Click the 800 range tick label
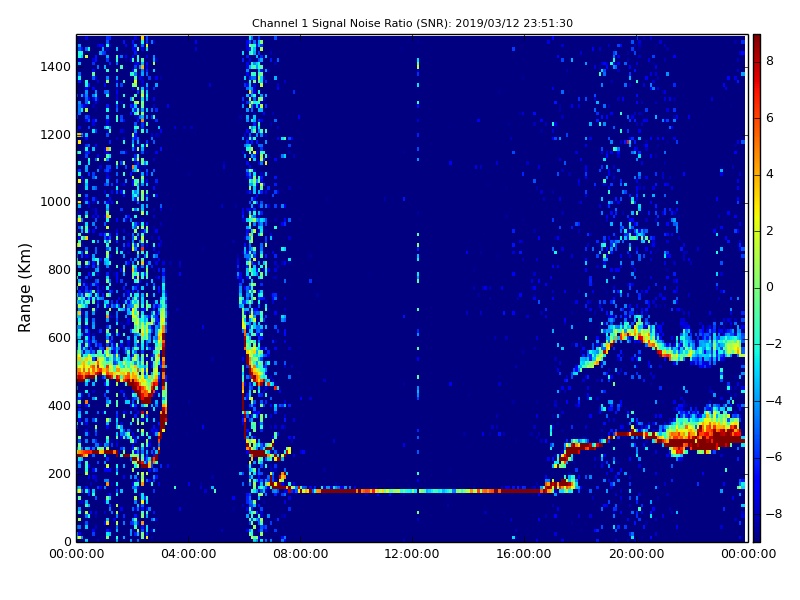 [x=59, y=270]
